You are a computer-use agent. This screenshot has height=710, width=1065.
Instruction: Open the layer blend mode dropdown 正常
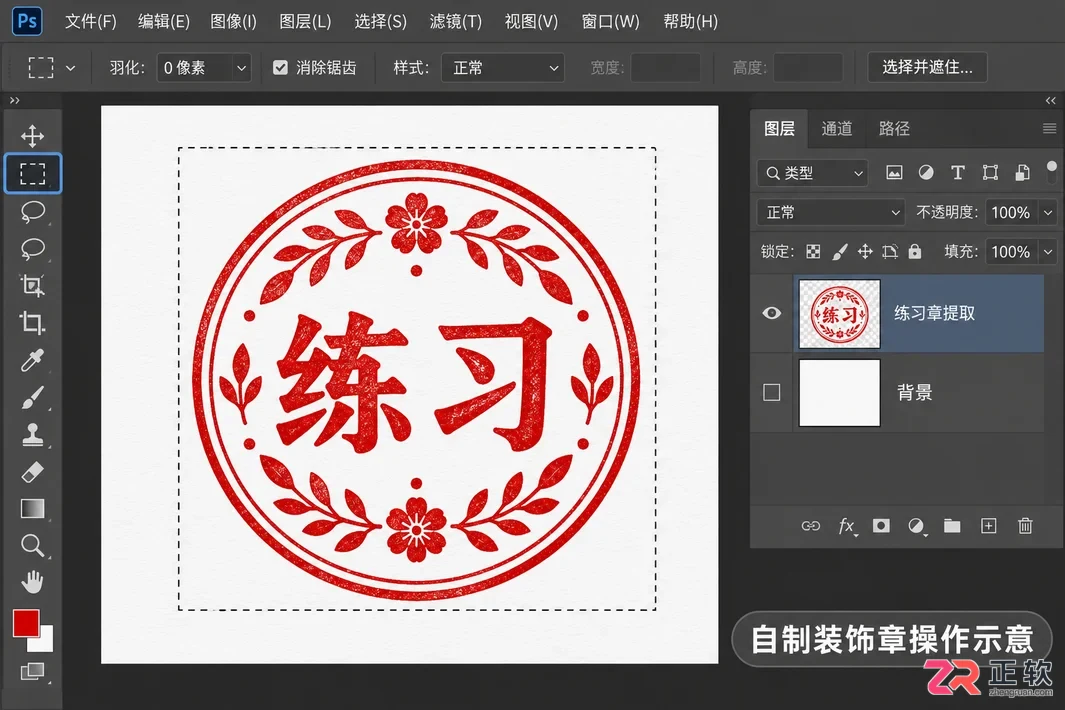[x=831, y=213]
